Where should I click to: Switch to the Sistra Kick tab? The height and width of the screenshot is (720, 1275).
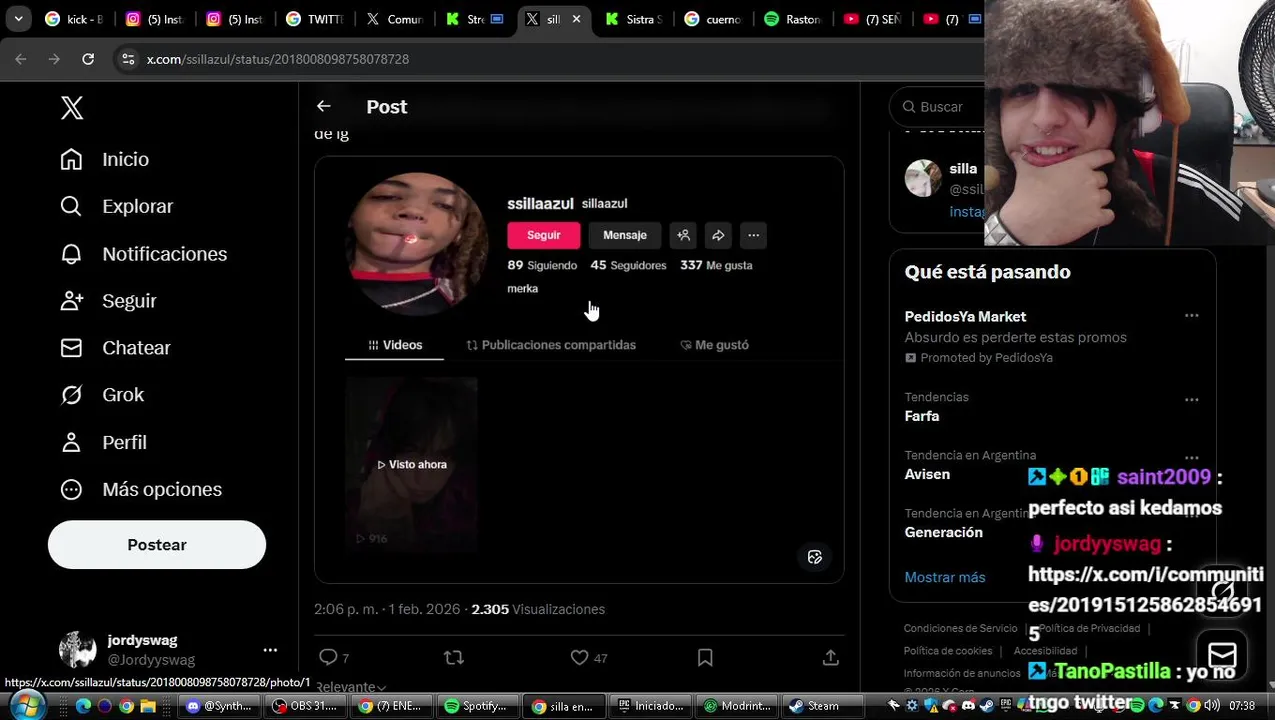pyautogui.click(x=634, y=19)
